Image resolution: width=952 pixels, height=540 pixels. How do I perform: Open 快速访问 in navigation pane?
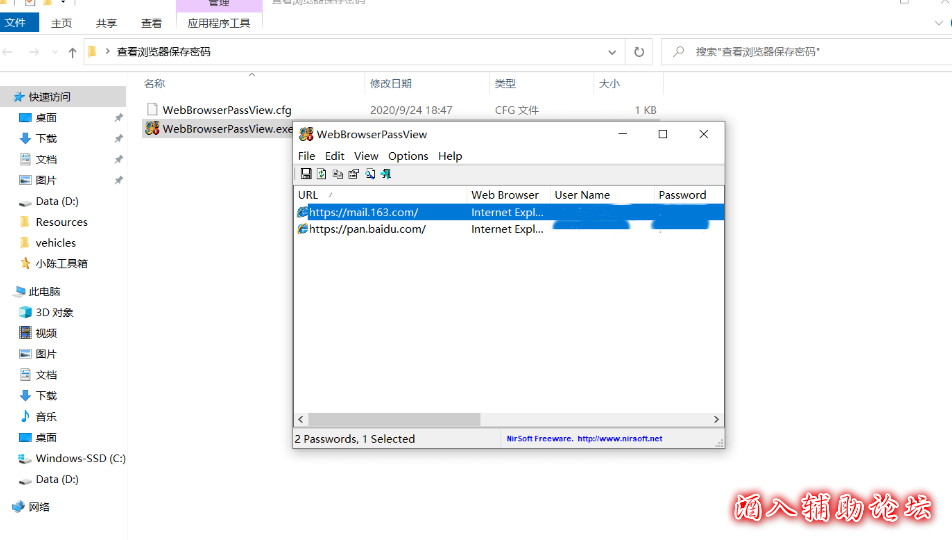tap(49, 97)
